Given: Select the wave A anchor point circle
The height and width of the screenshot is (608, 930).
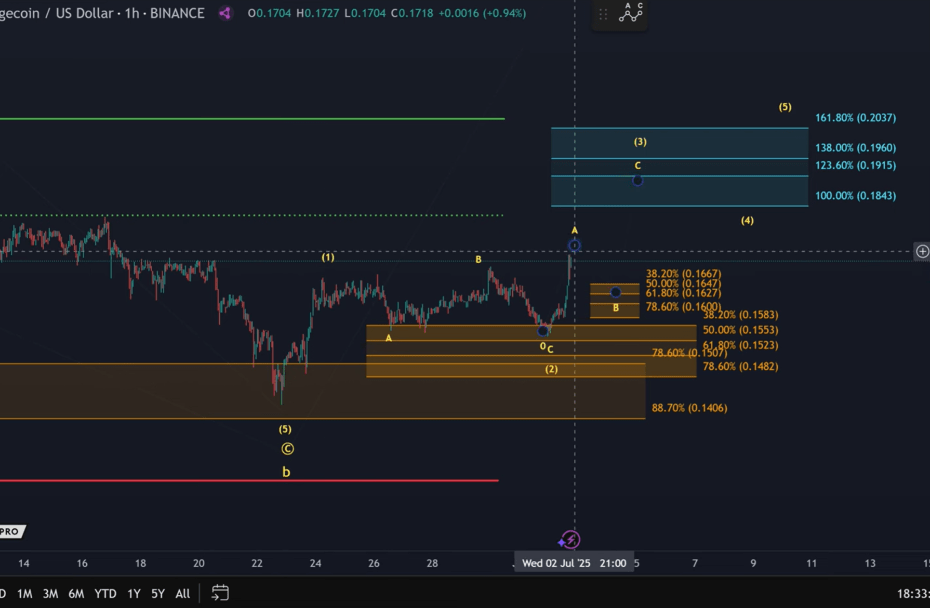Looking at the screenshot, I should click(x=574, y=245).
